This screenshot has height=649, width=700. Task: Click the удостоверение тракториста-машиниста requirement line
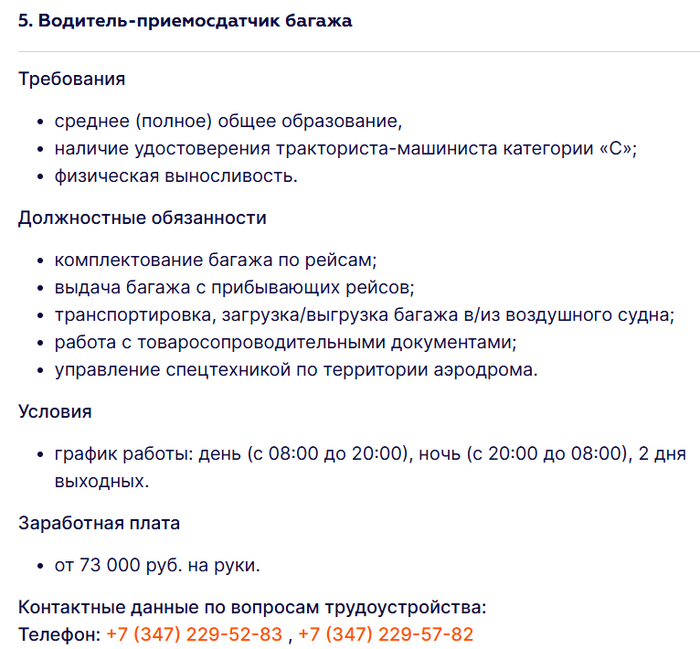point(346,149)
